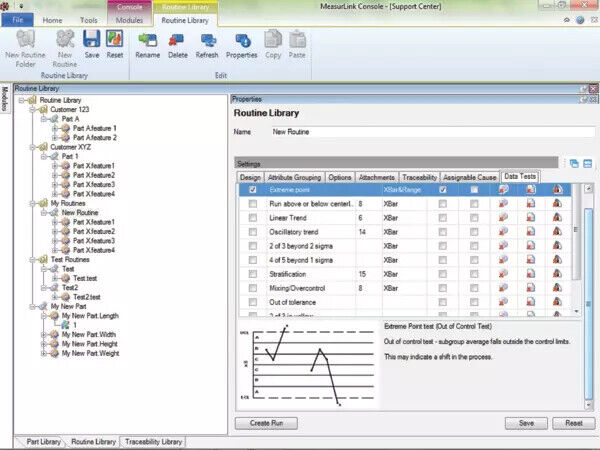Collapse the Part A tree node
This screenshot has width=600, height=450.
coord(44,119)
